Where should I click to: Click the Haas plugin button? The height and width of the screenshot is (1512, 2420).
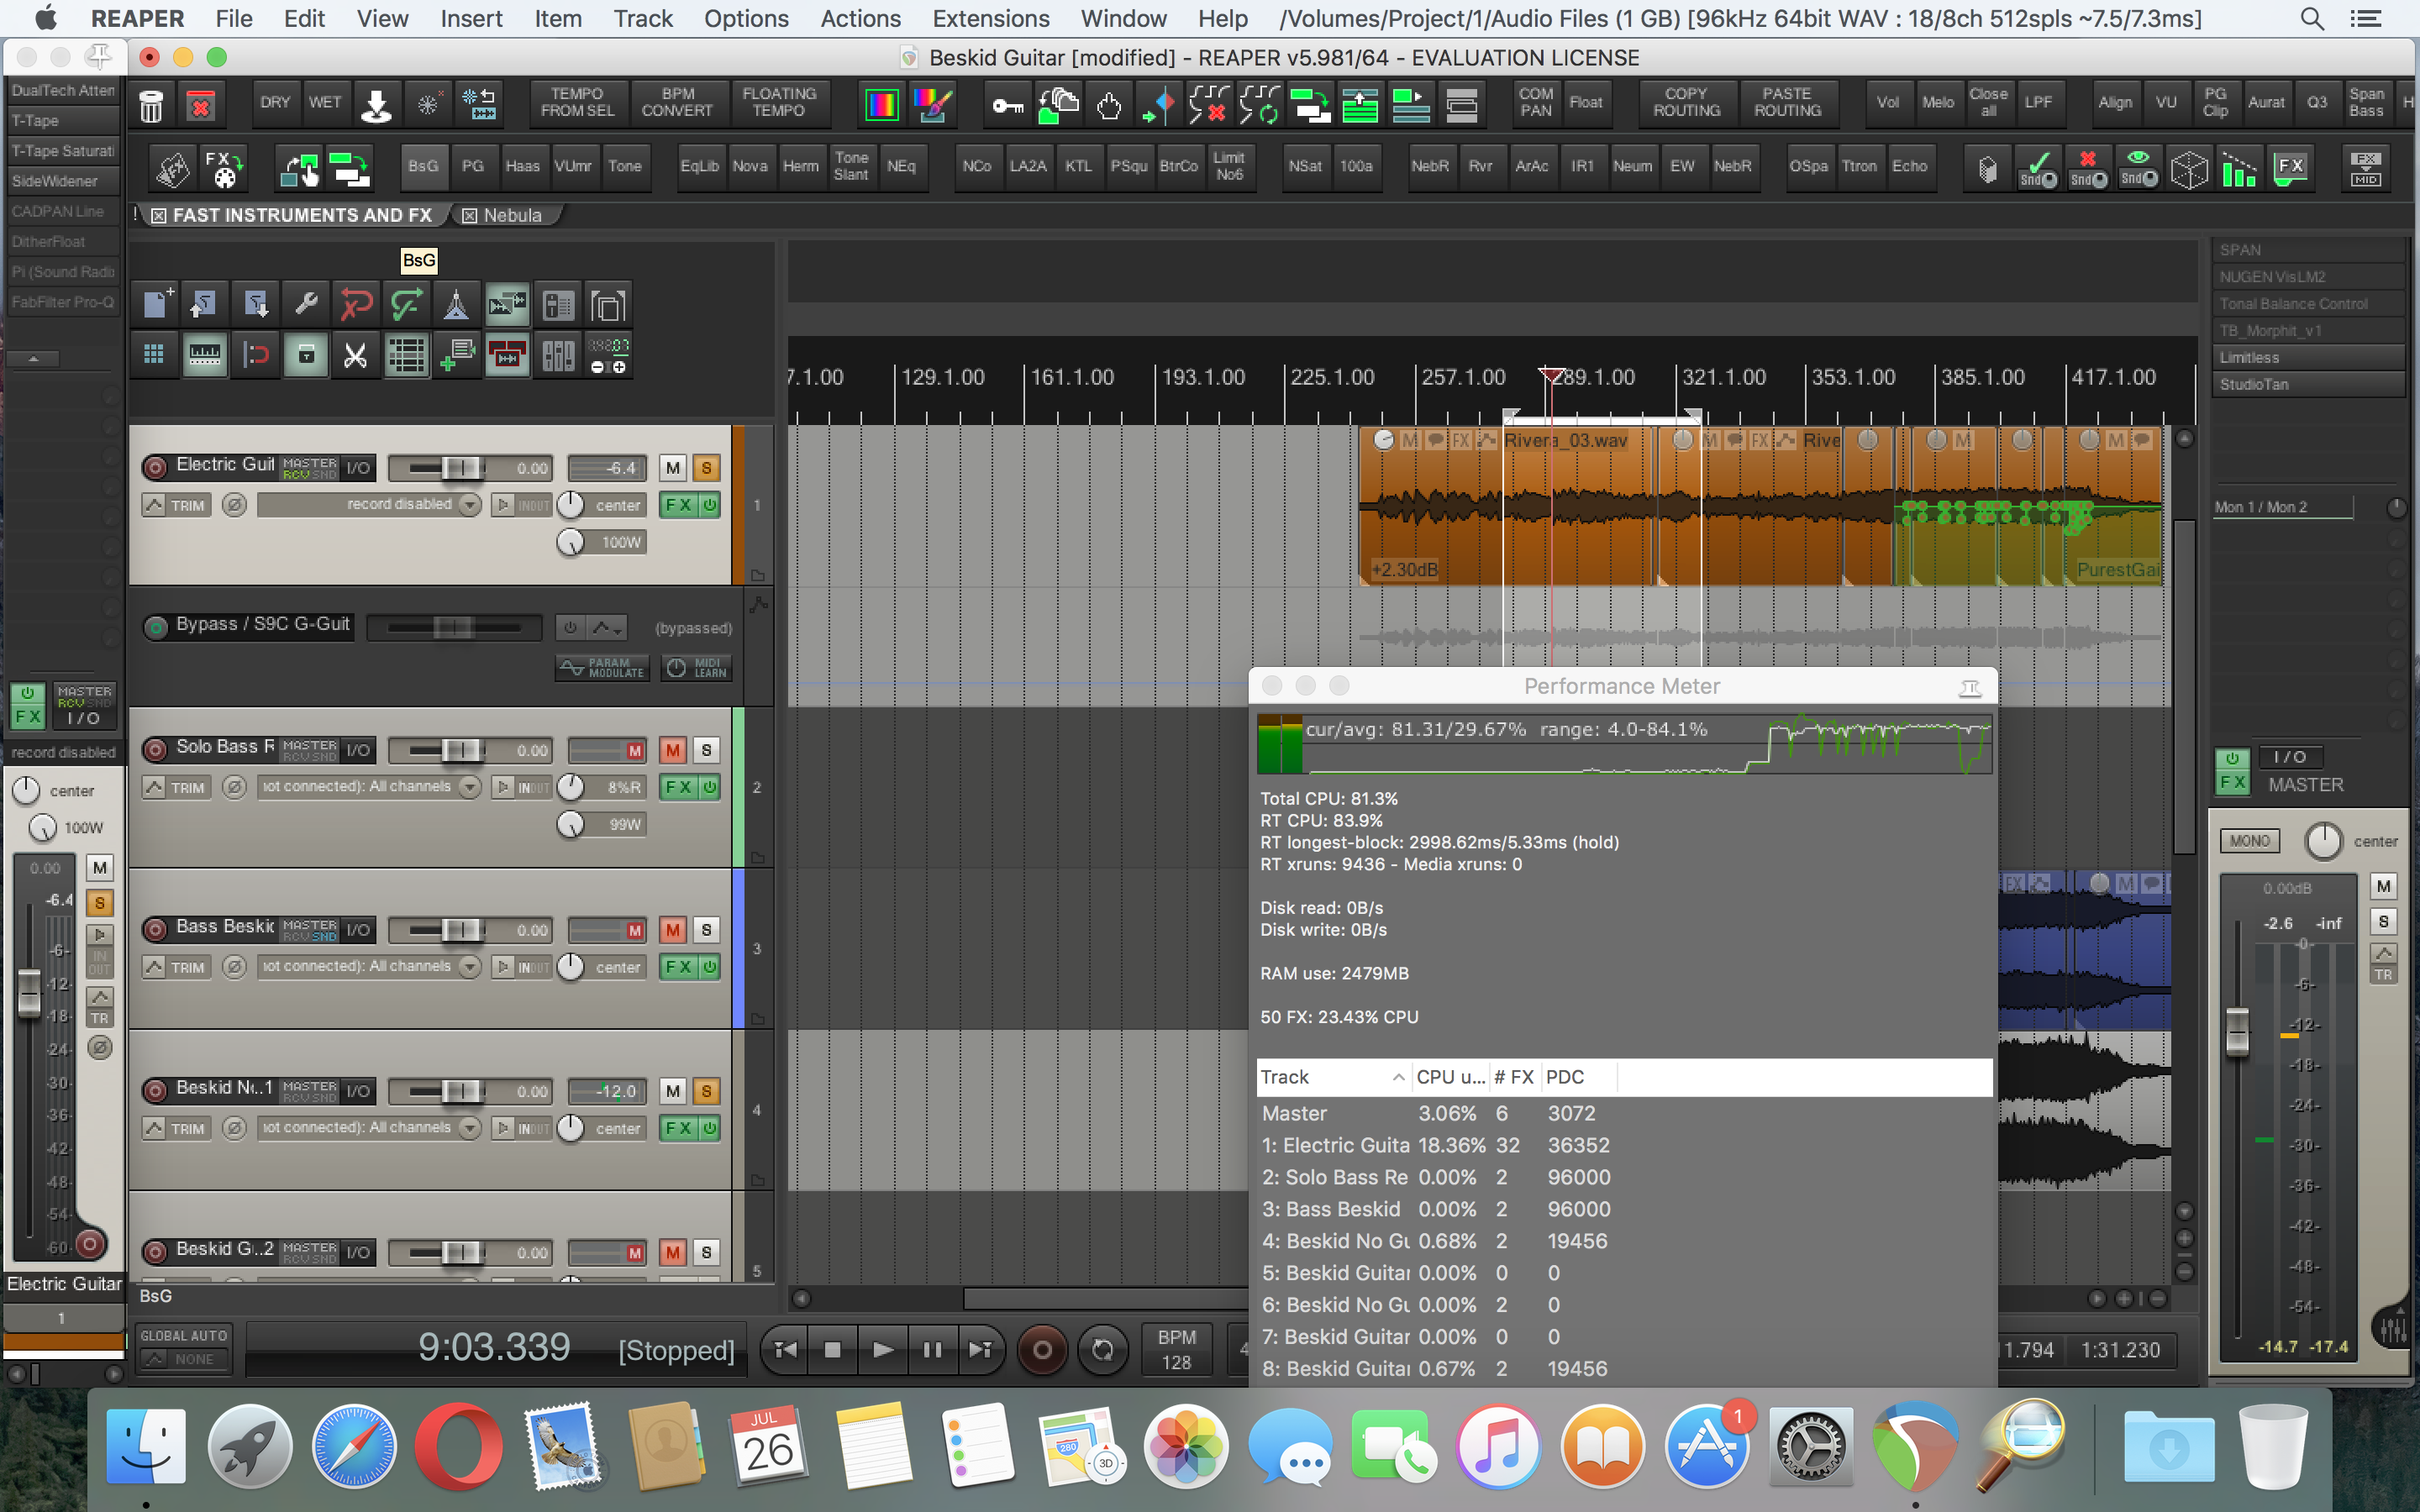click(x=522, y=166)
